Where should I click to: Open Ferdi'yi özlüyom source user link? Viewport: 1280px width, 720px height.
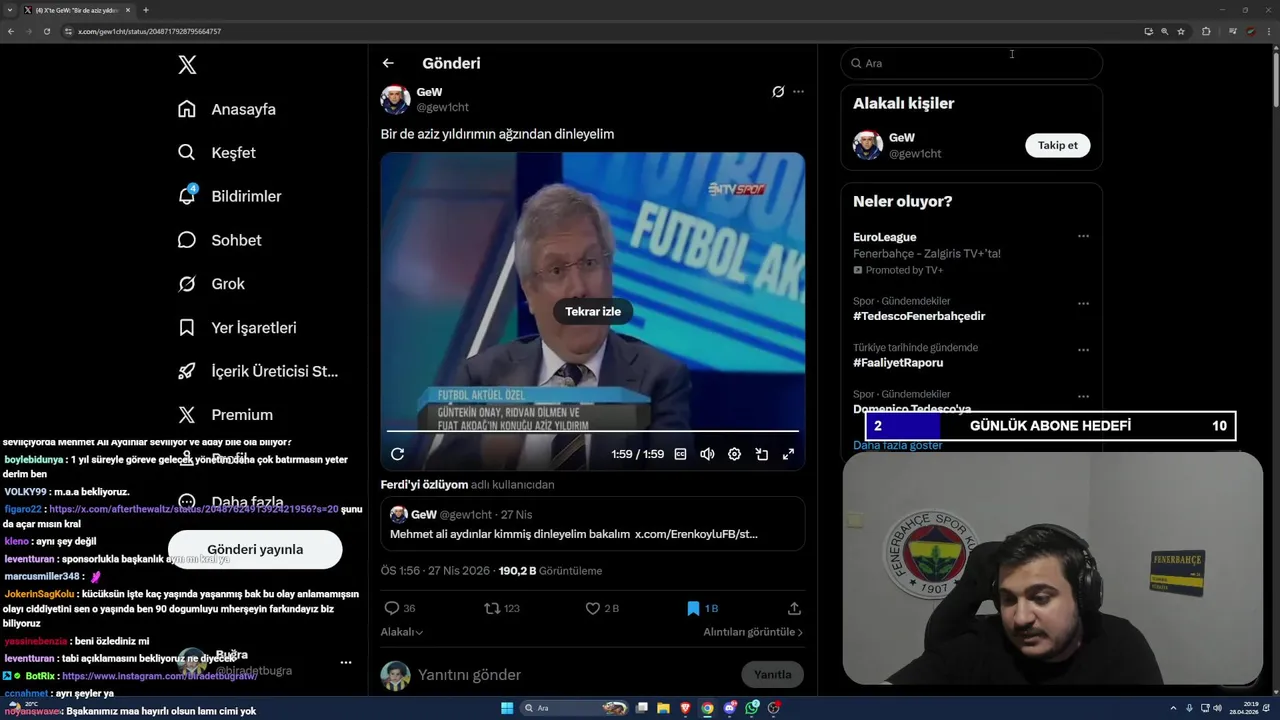[x=425, y=484]
